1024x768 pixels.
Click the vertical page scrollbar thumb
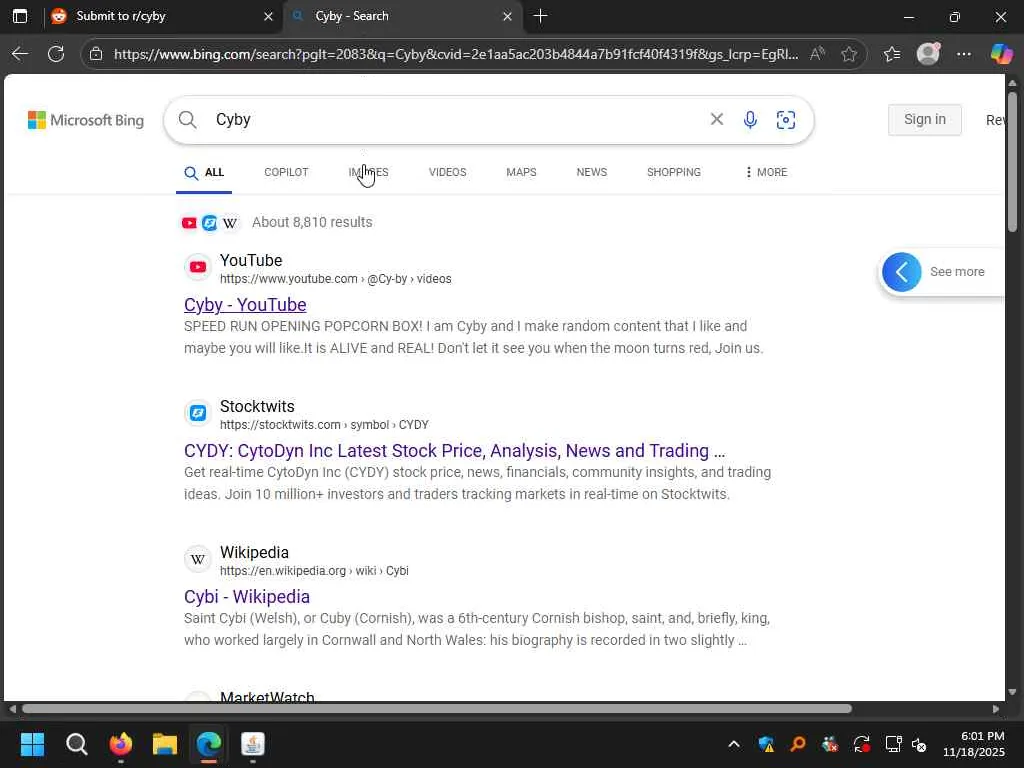pos(1012,161)
